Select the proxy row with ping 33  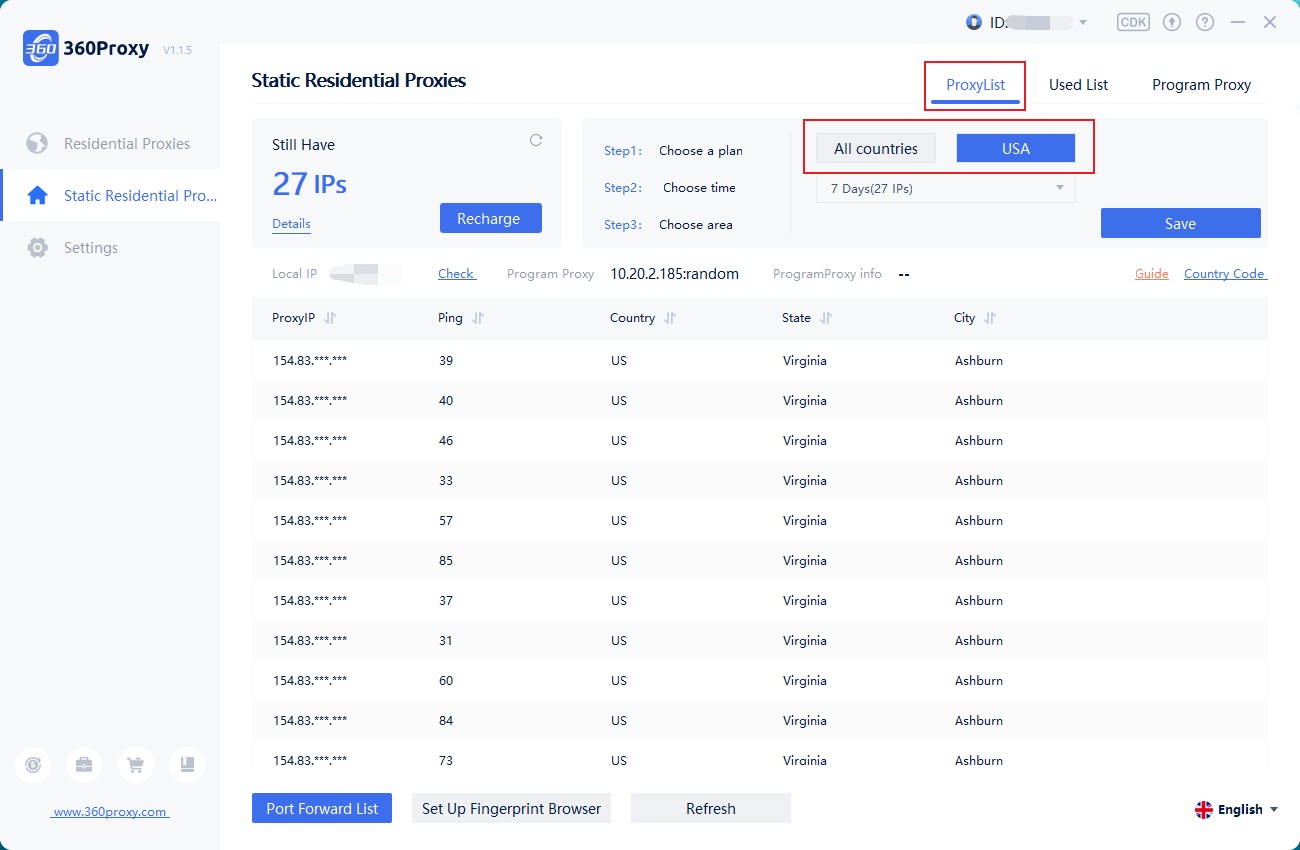[x=760, y=480]
